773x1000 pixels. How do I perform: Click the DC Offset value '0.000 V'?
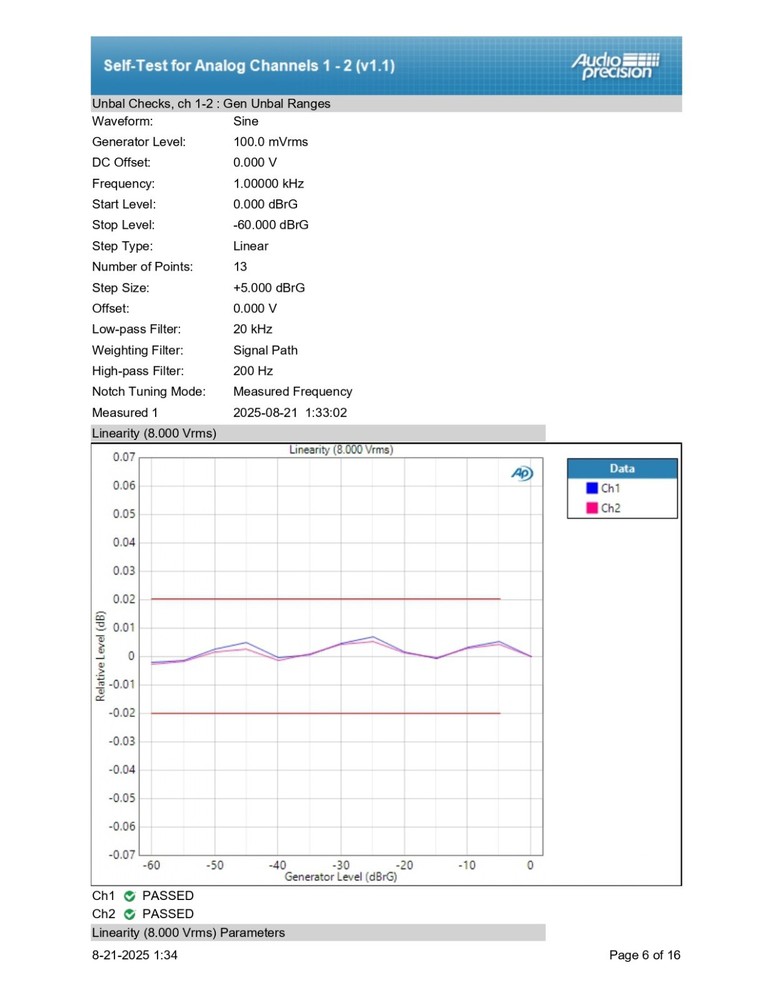255,163
